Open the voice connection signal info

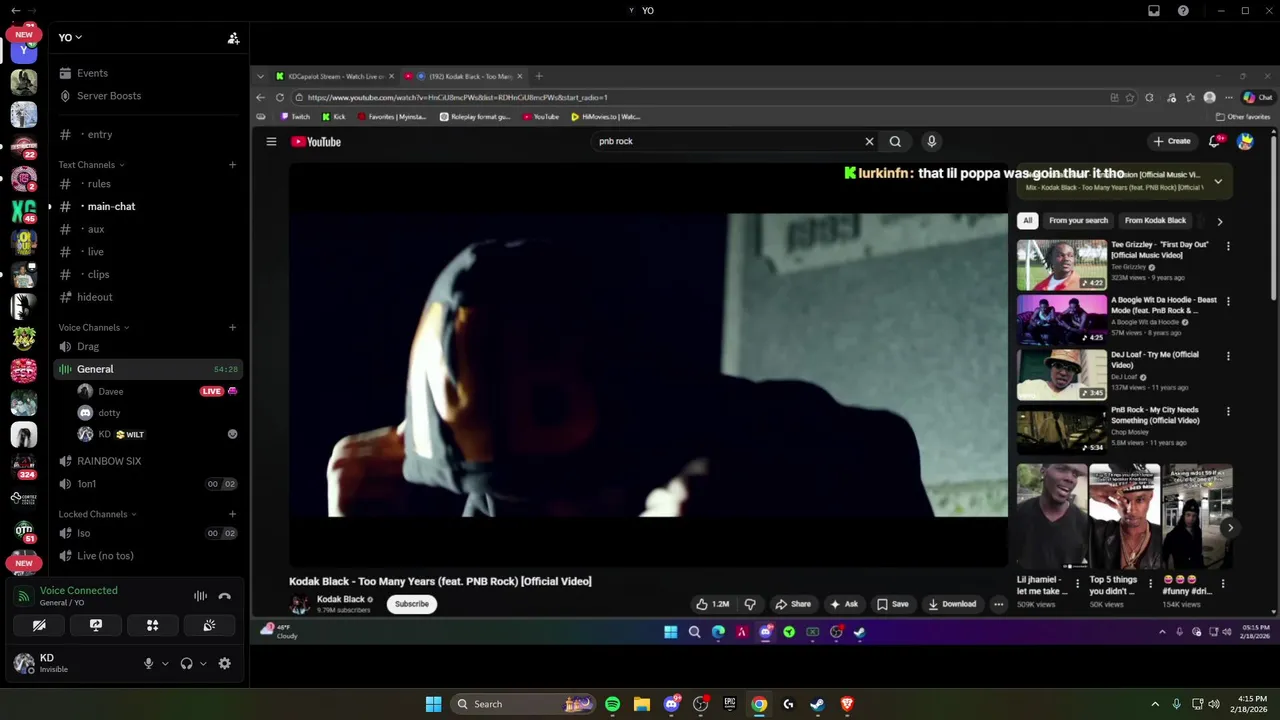(23, 596)
